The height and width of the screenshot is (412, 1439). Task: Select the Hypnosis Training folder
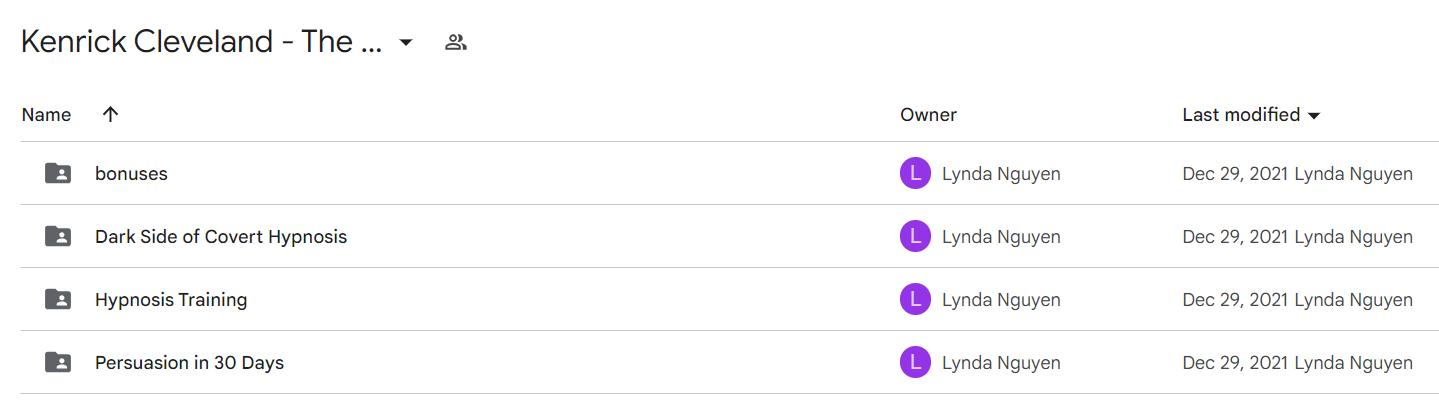[171, 300]
